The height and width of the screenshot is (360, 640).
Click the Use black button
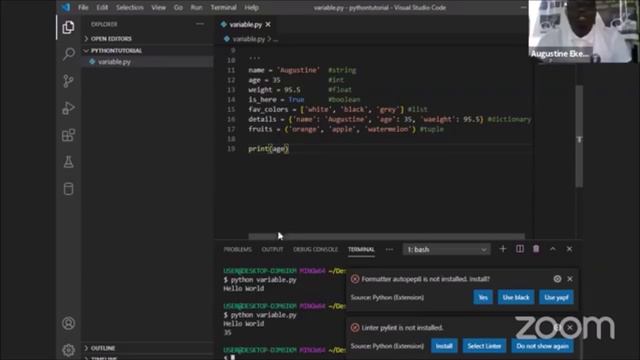pyautogui.click(x=516, y=298)
